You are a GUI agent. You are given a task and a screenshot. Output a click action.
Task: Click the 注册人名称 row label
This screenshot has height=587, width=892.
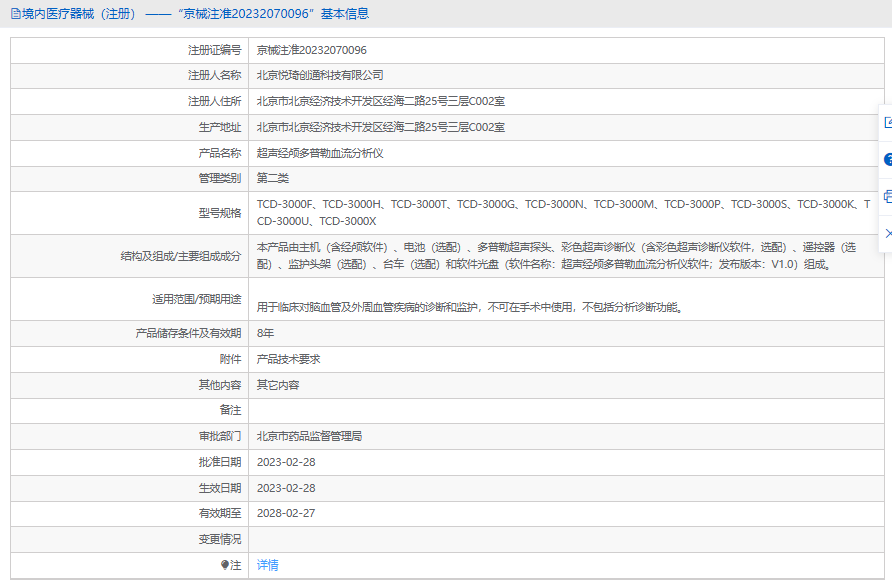tap(214, 75)
